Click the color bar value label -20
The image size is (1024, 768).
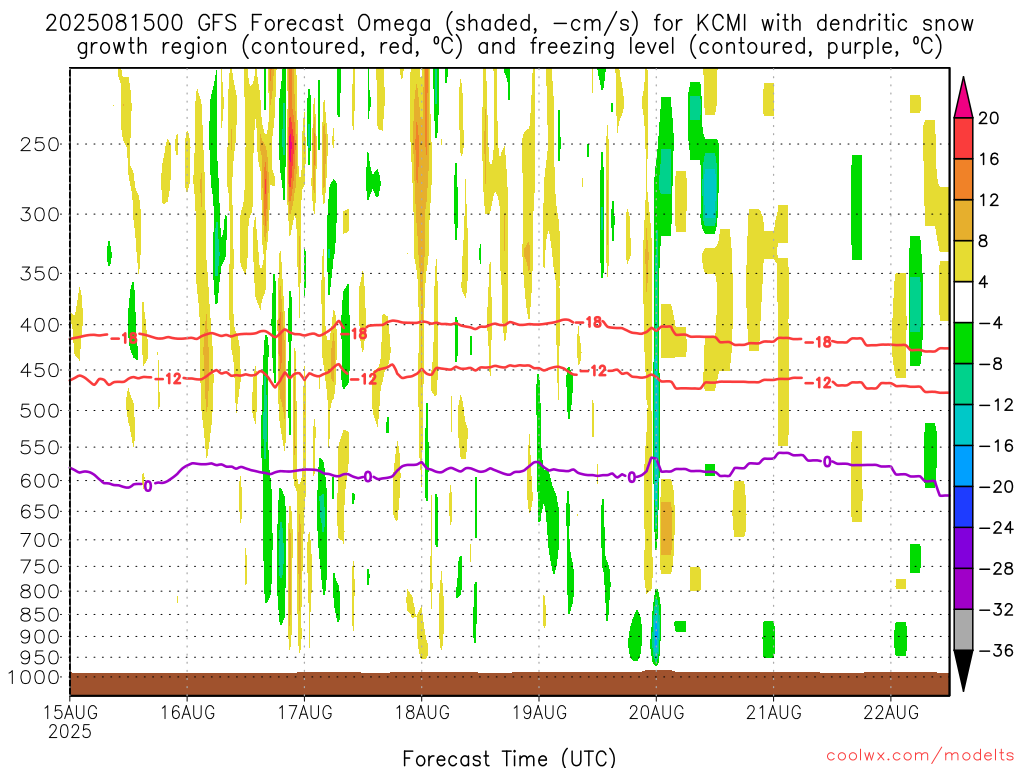pos(996,487)
